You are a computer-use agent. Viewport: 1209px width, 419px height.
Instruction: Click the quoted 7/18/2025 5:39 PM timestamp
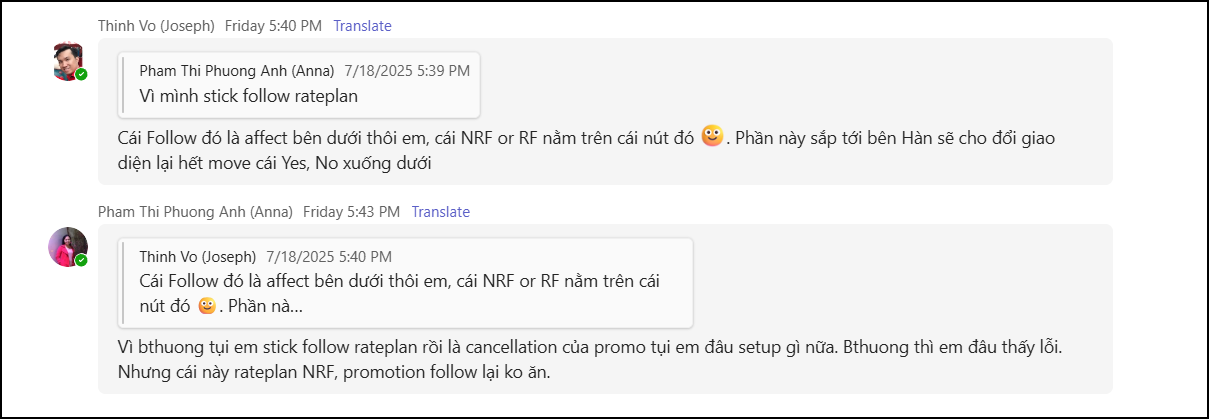406,71
